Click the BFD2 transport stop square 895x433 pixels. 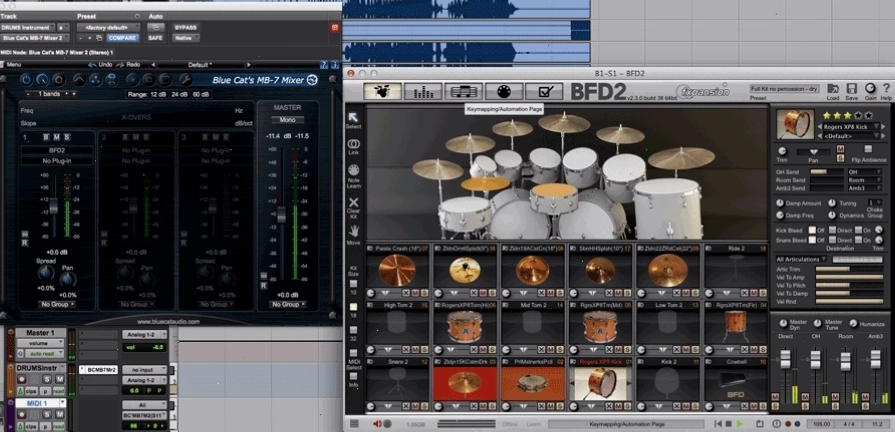coord(729,424)
